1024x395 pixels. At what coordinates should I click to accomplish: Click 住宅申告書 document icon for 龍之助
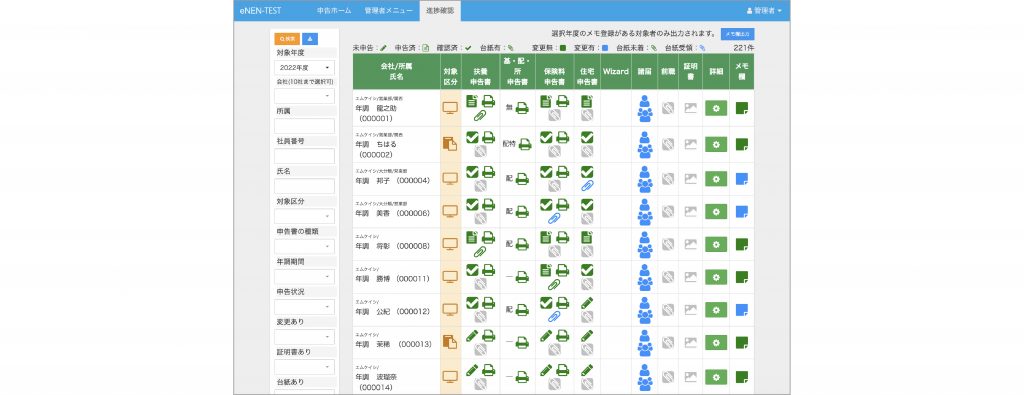[x=587, y=101]
